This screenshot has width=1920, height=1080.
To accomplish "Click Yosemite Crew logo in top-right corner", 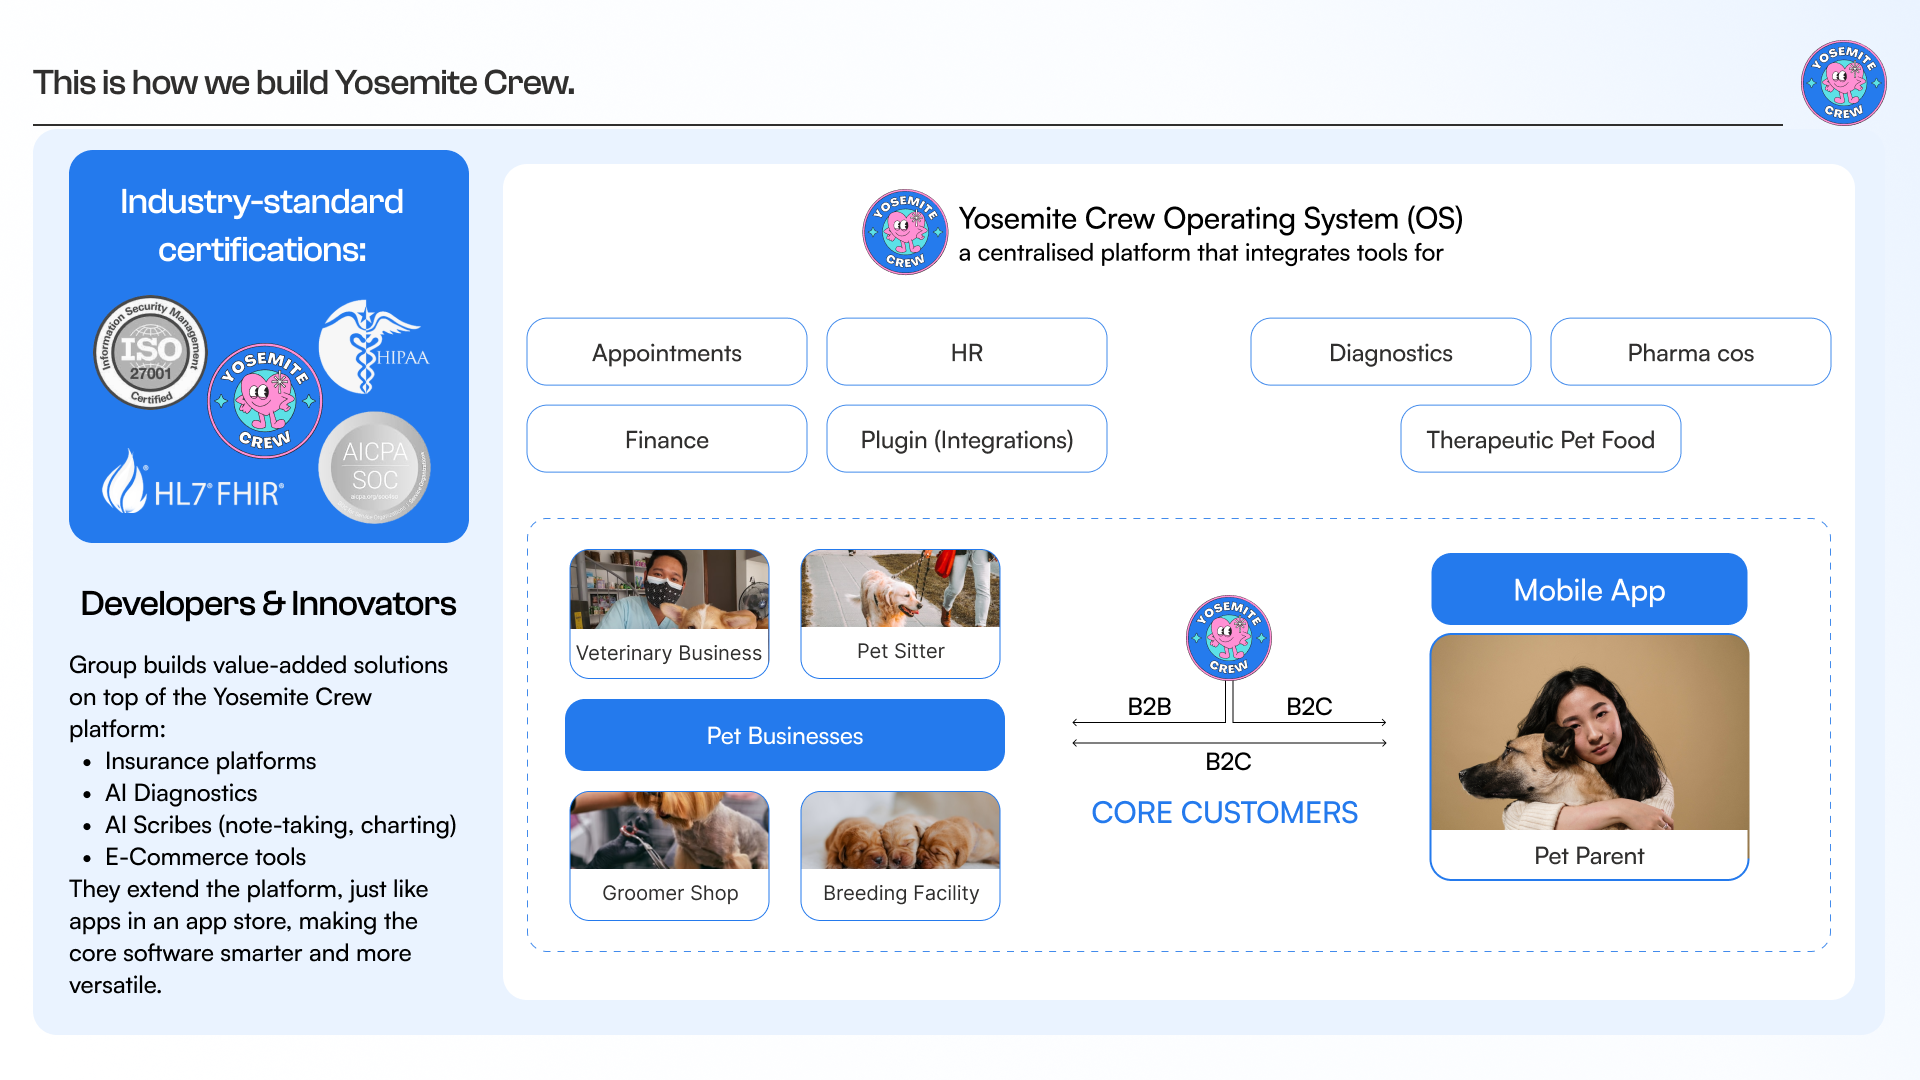I will coord(1843,83).
